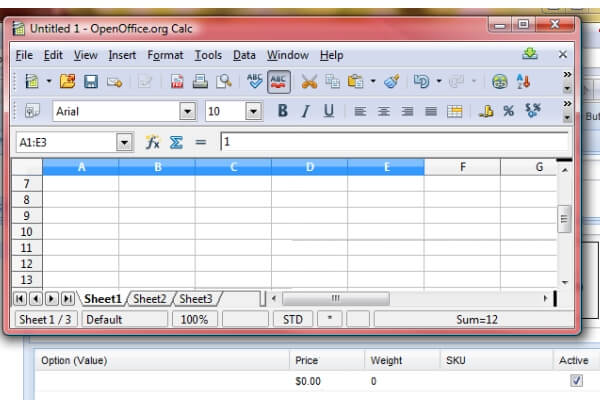
Task: Click the 100% zoom status field
Action: point(194,319)
